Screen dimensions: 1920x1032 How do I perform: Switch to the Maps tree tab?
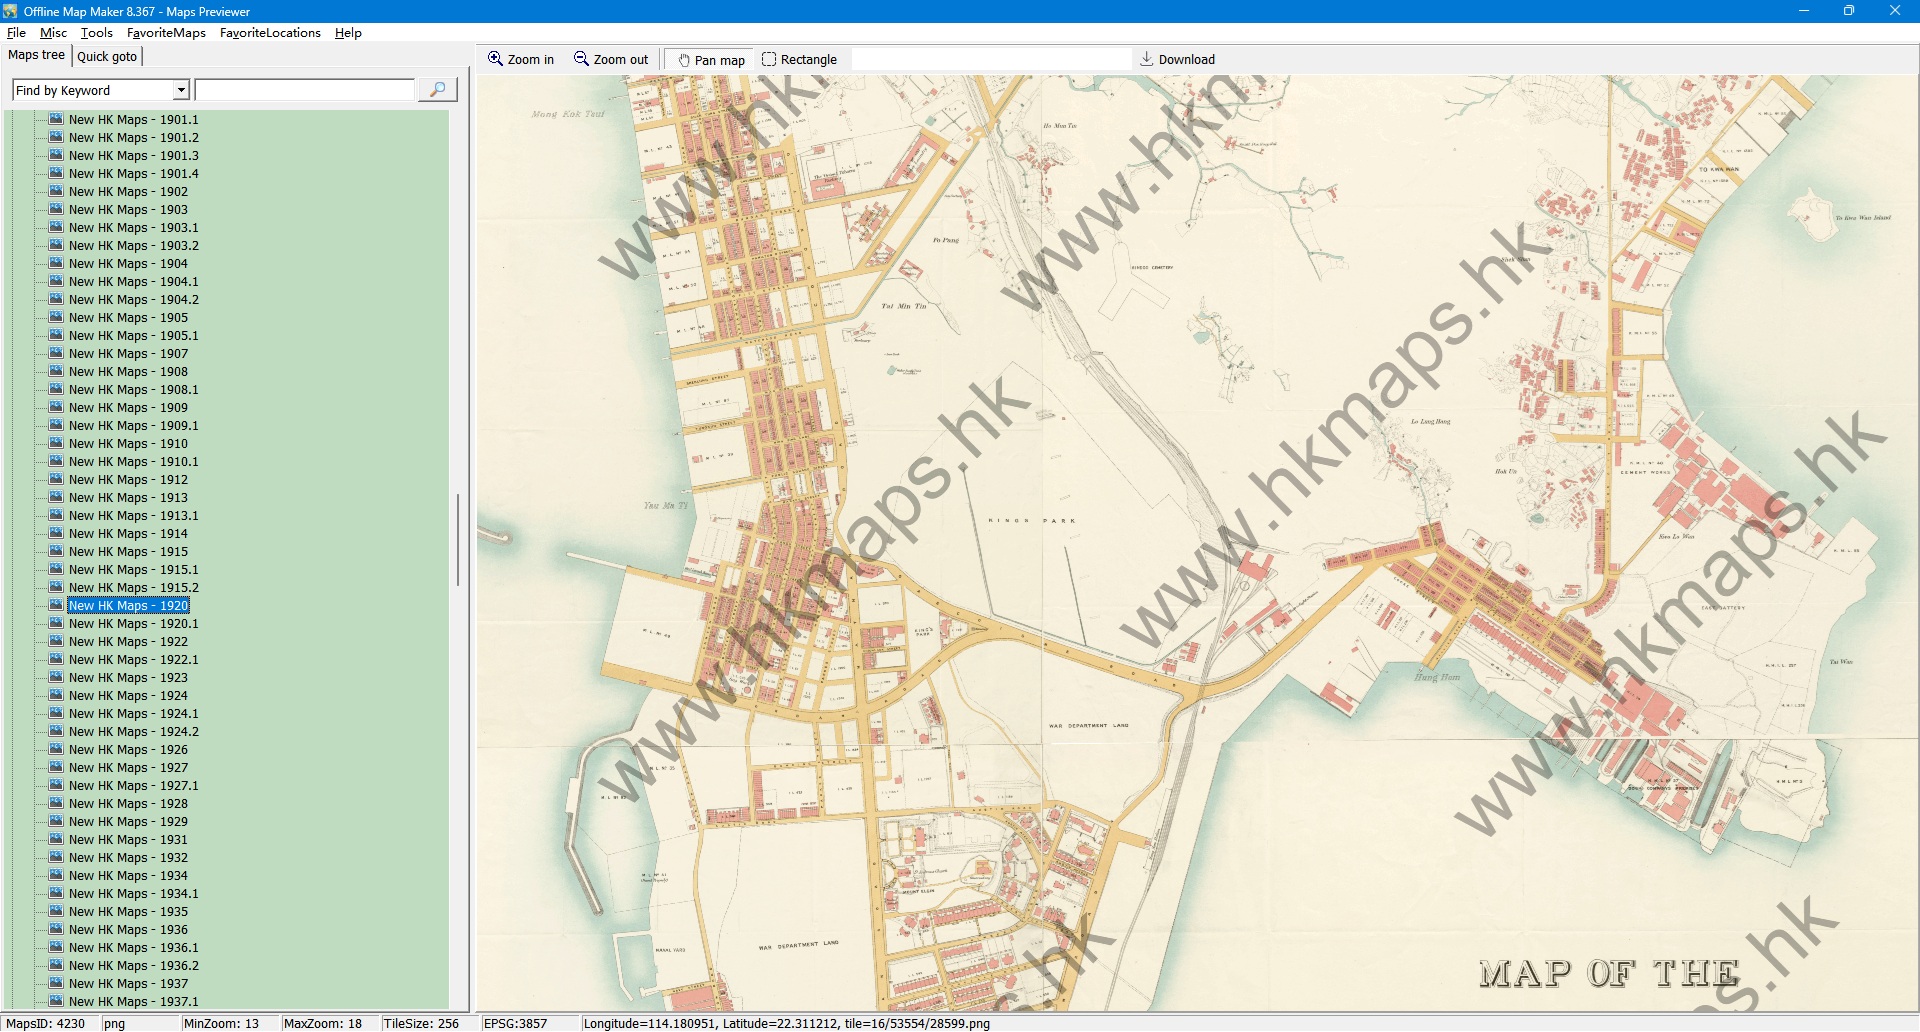click(x=36, y=55)
